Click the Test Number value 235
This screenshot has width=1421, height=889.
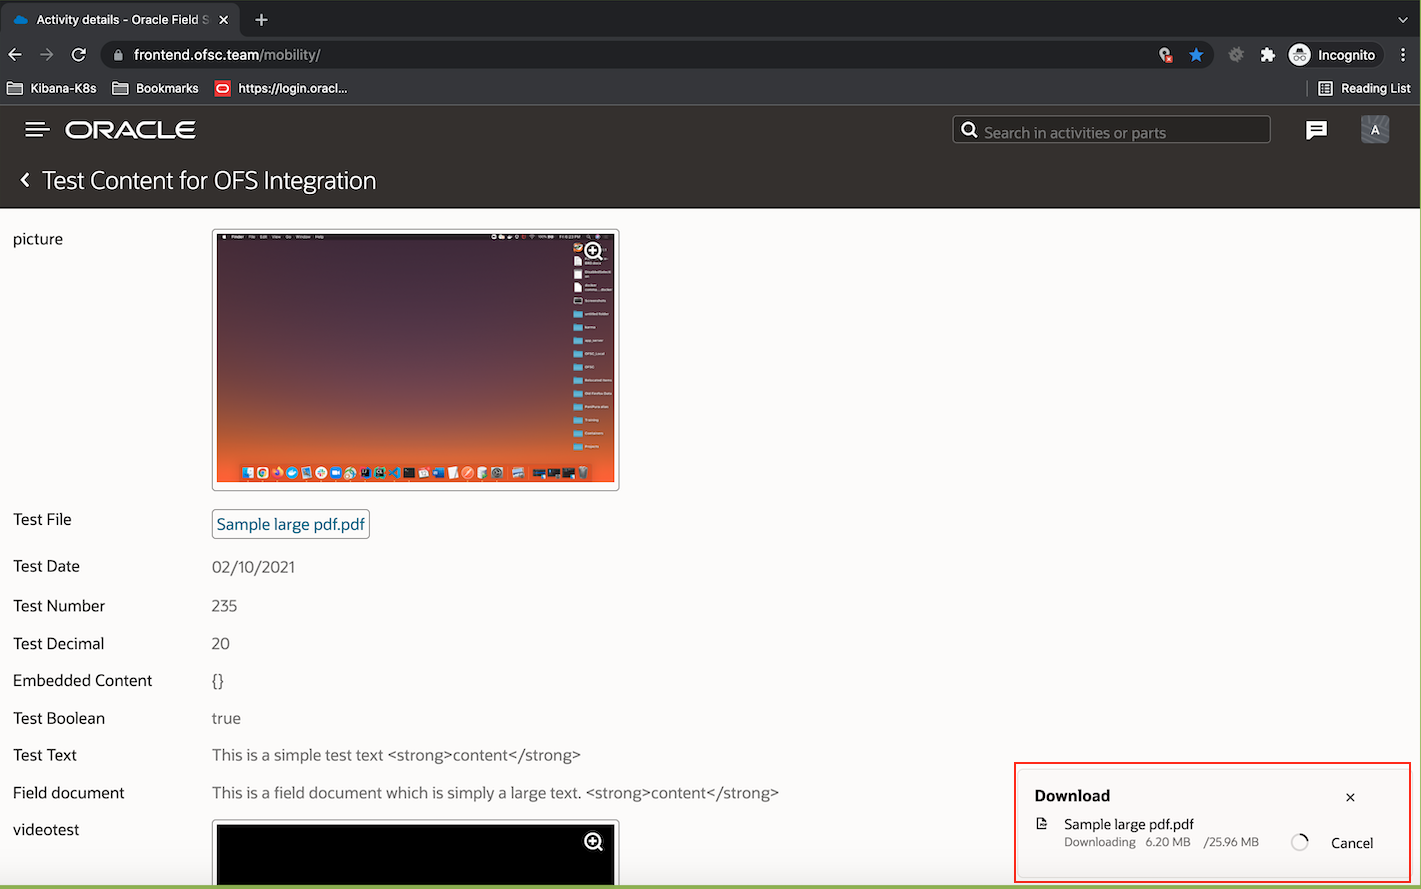[224, 606]
